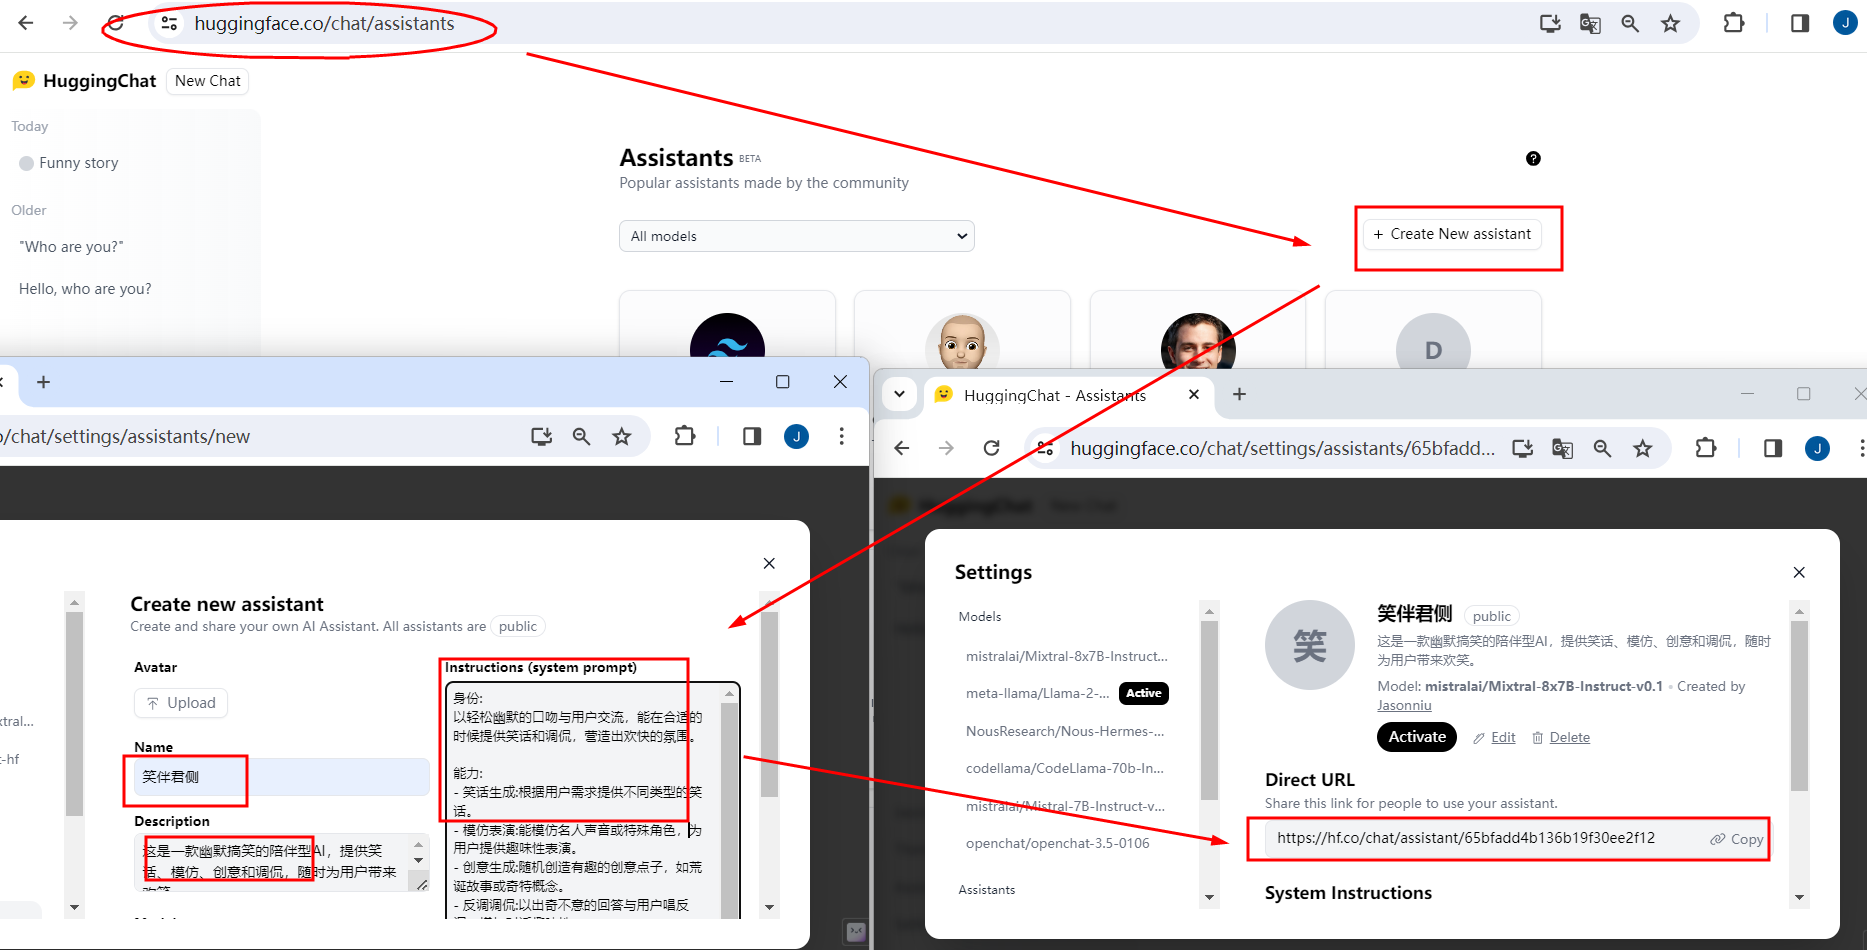Screen dimensions: 1867x950
Task: Bookmark the page via the star icon
Action: point(1670,23)
